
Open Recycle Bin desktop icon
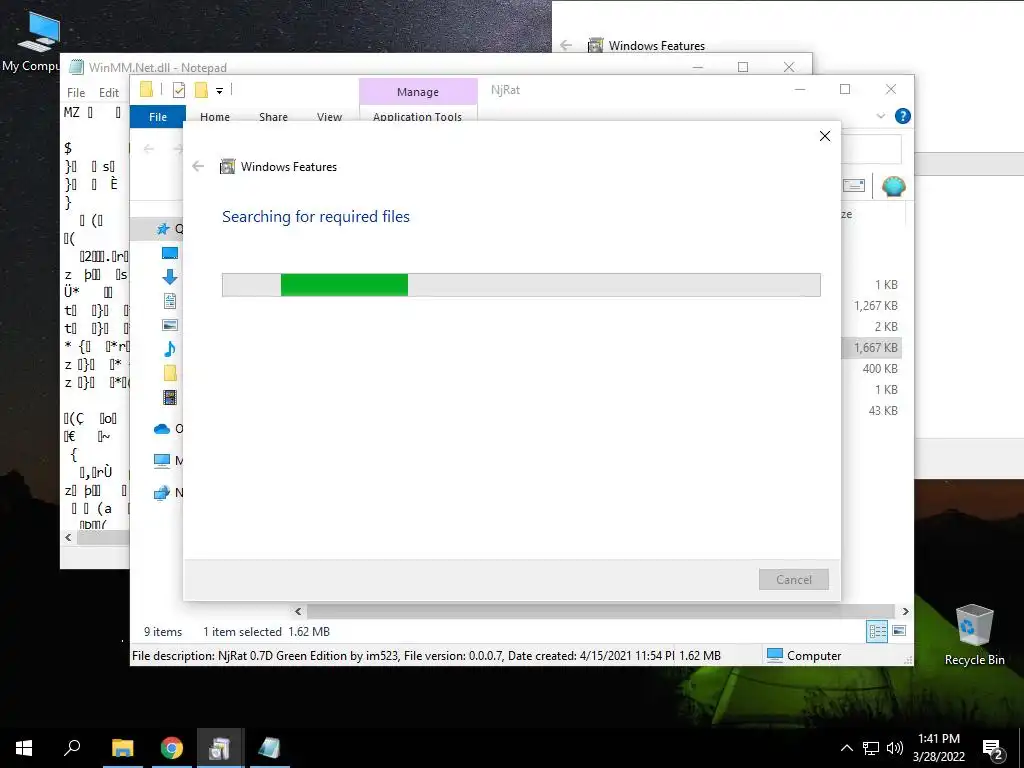tap(974, 635)
